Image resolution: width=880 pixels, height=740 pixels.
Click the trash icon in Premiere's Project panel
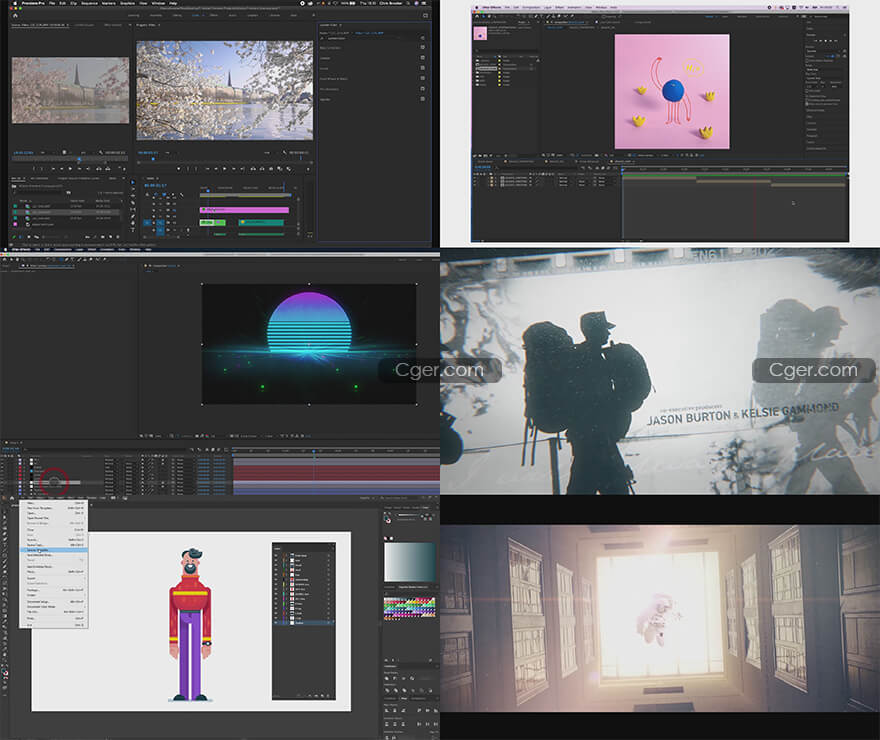pos(118,237)
